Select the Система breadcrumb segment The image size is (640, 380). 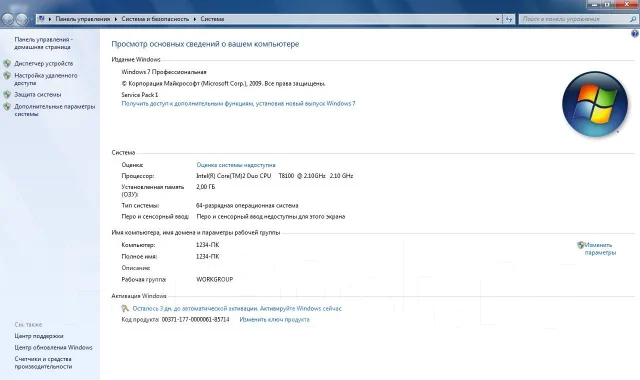coord(212,19)
